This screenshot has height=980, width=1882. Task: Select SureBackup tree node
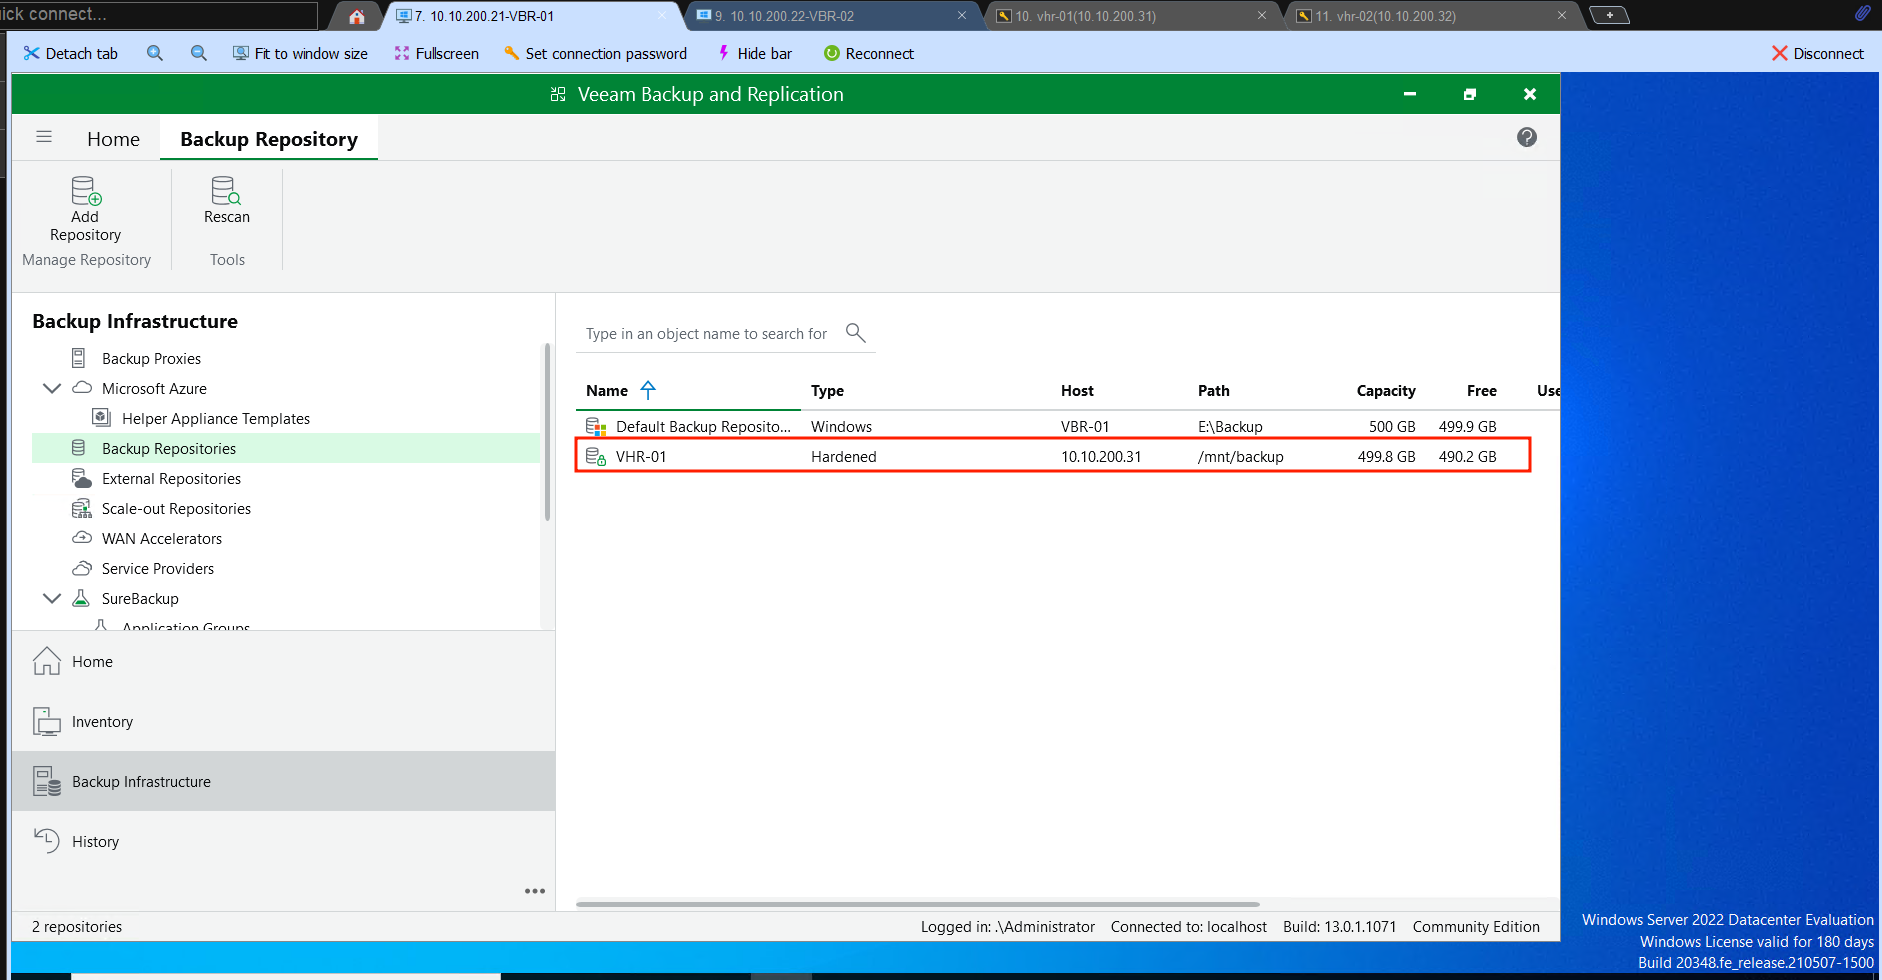pyautogui.click(x=140, y=598)
